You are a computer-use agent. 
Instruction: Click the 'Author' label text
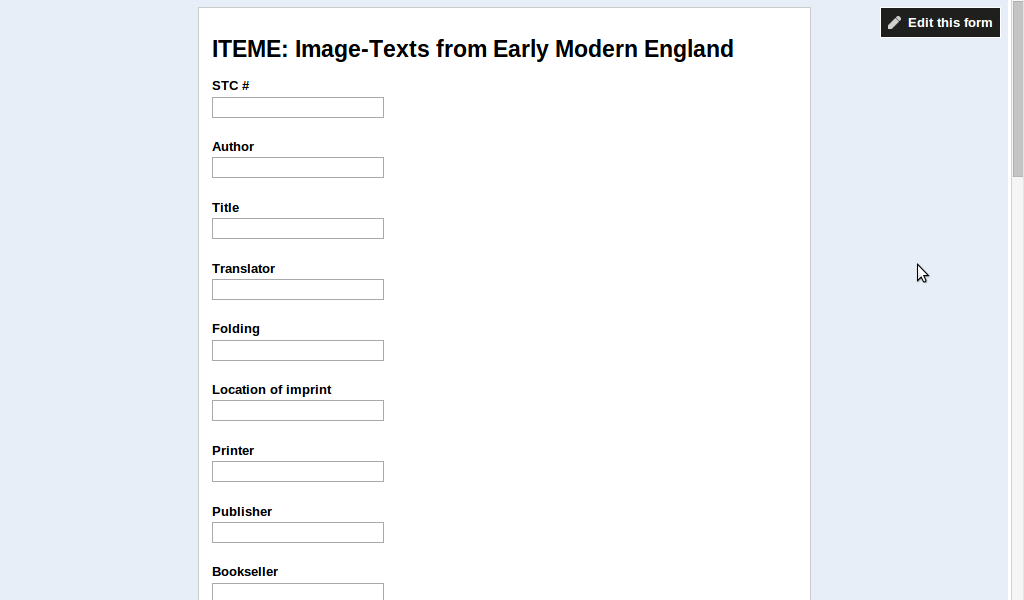233,147
